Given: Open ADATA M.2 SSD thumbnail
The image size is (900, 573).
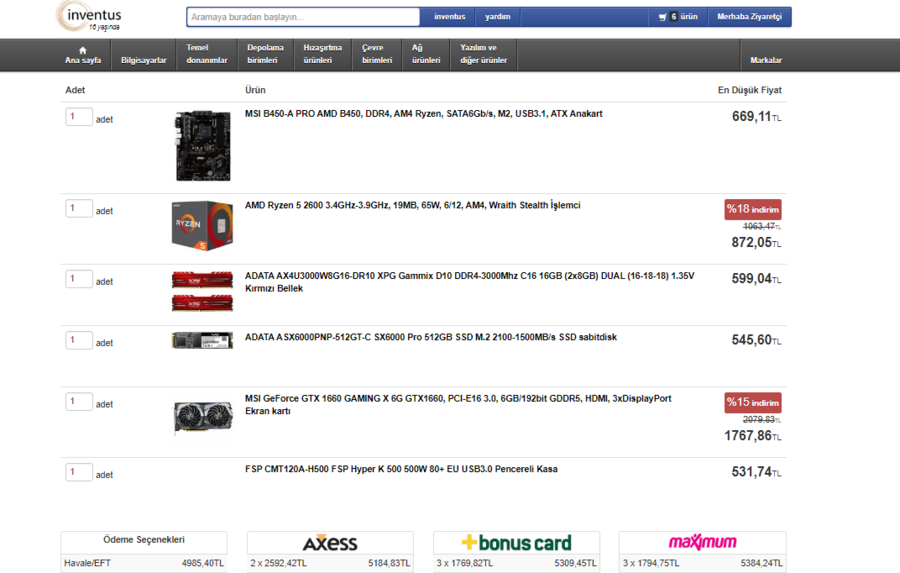Looking at the screenshot, I should [203, 340].
